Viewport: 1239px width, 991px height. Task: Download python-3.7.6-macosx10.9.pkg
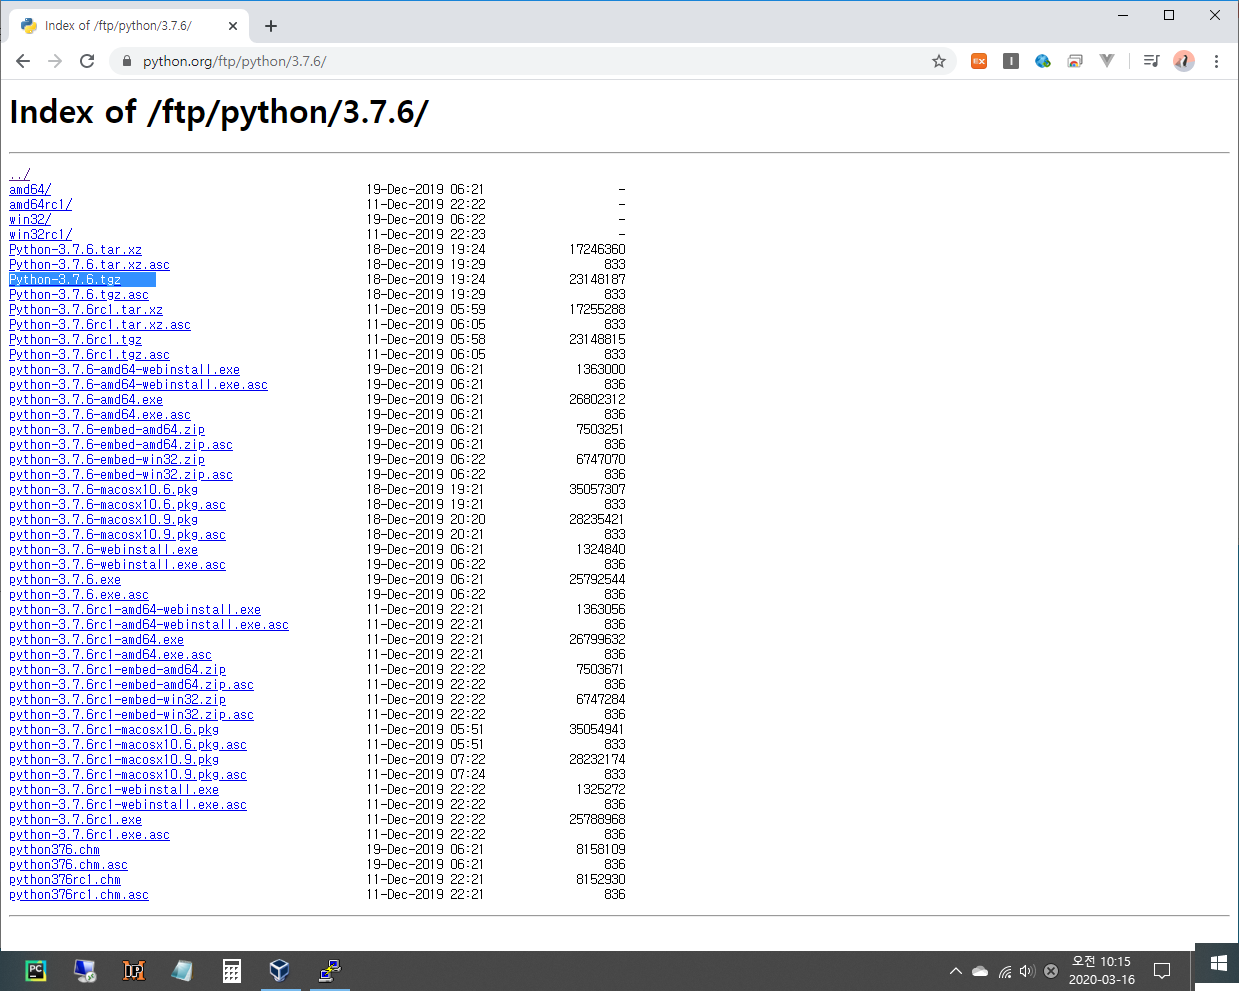[x=103, y=519]
